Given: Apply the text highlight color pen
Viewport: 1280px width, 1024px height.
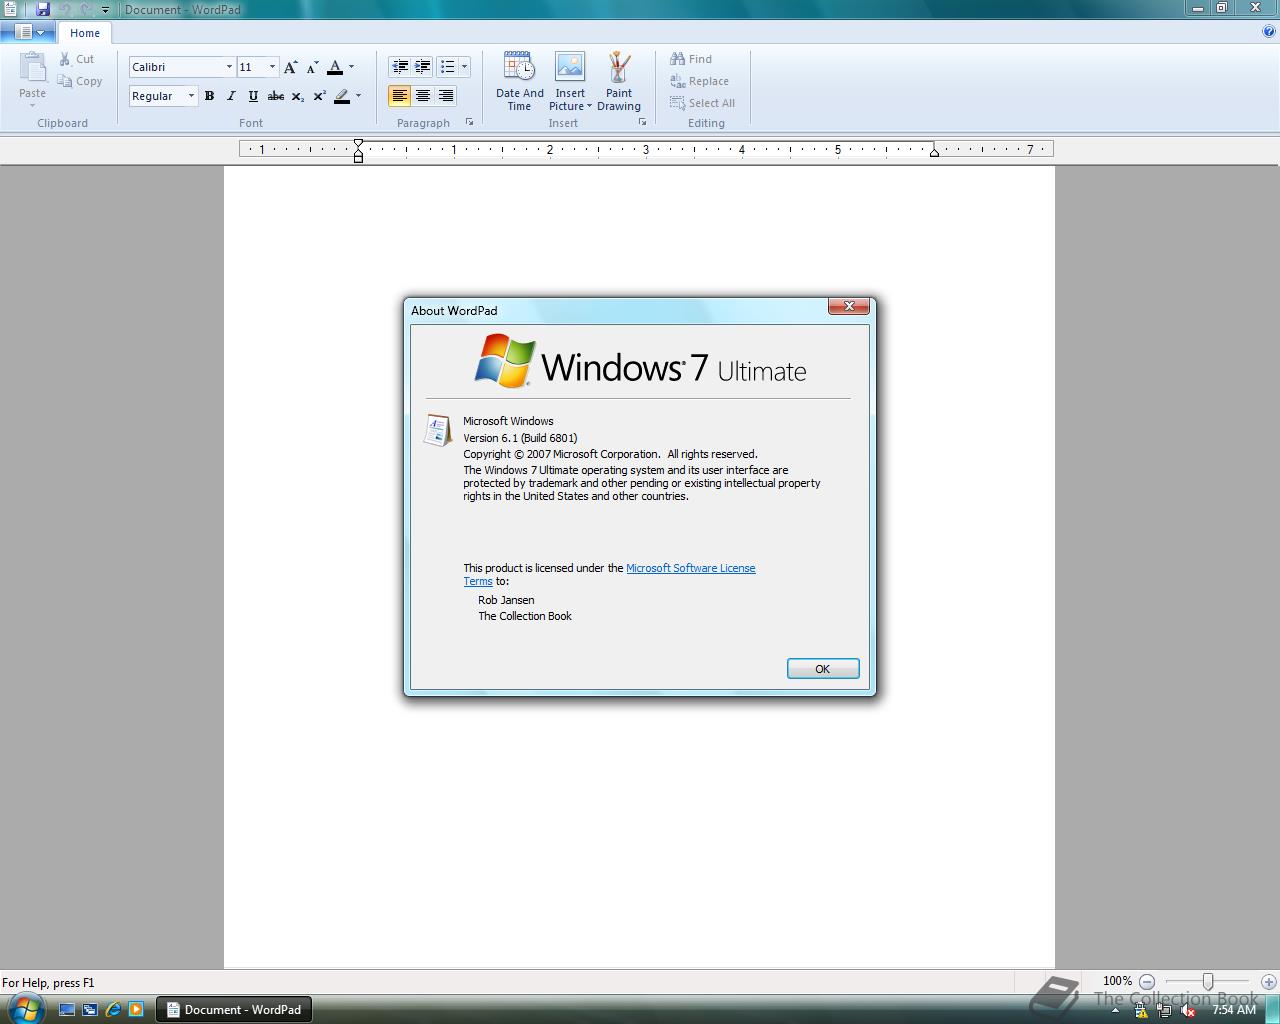Looking at the screenshot, I should click(x=342, y=96).
